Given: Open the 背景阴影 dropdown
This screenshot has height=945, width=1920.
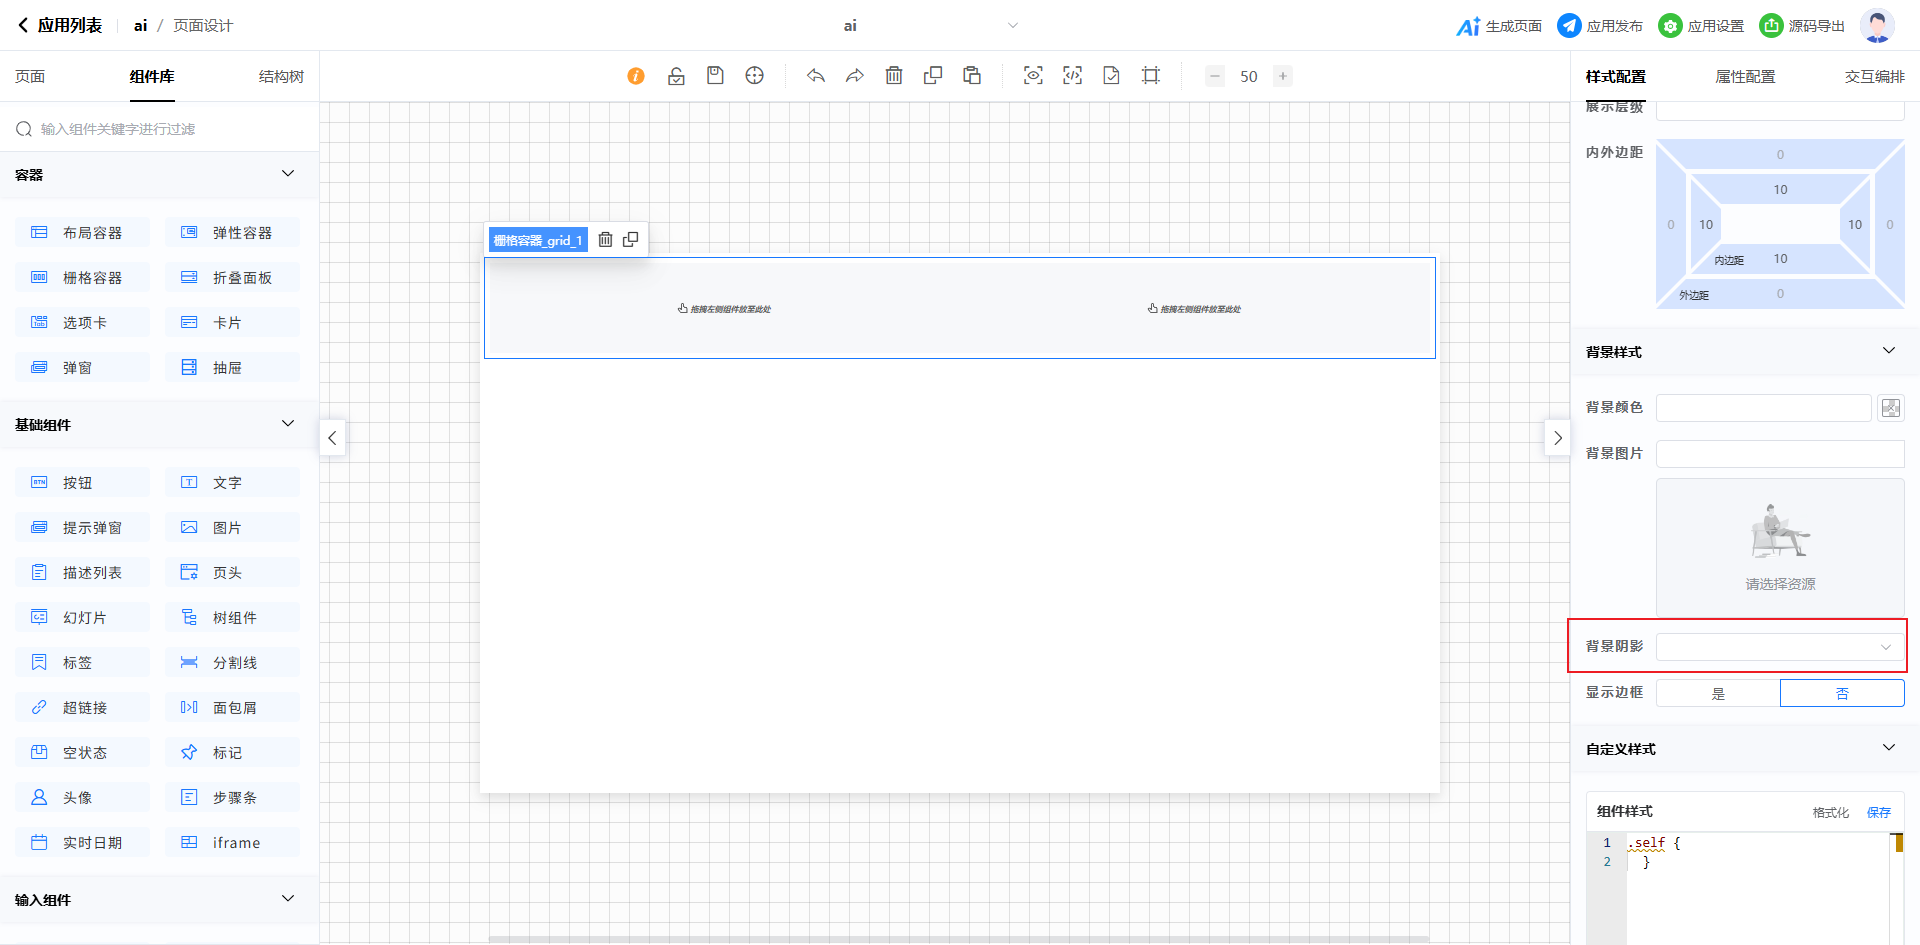Looking at the screenshot, I should pyautogui.click(x=1780, y=647).
